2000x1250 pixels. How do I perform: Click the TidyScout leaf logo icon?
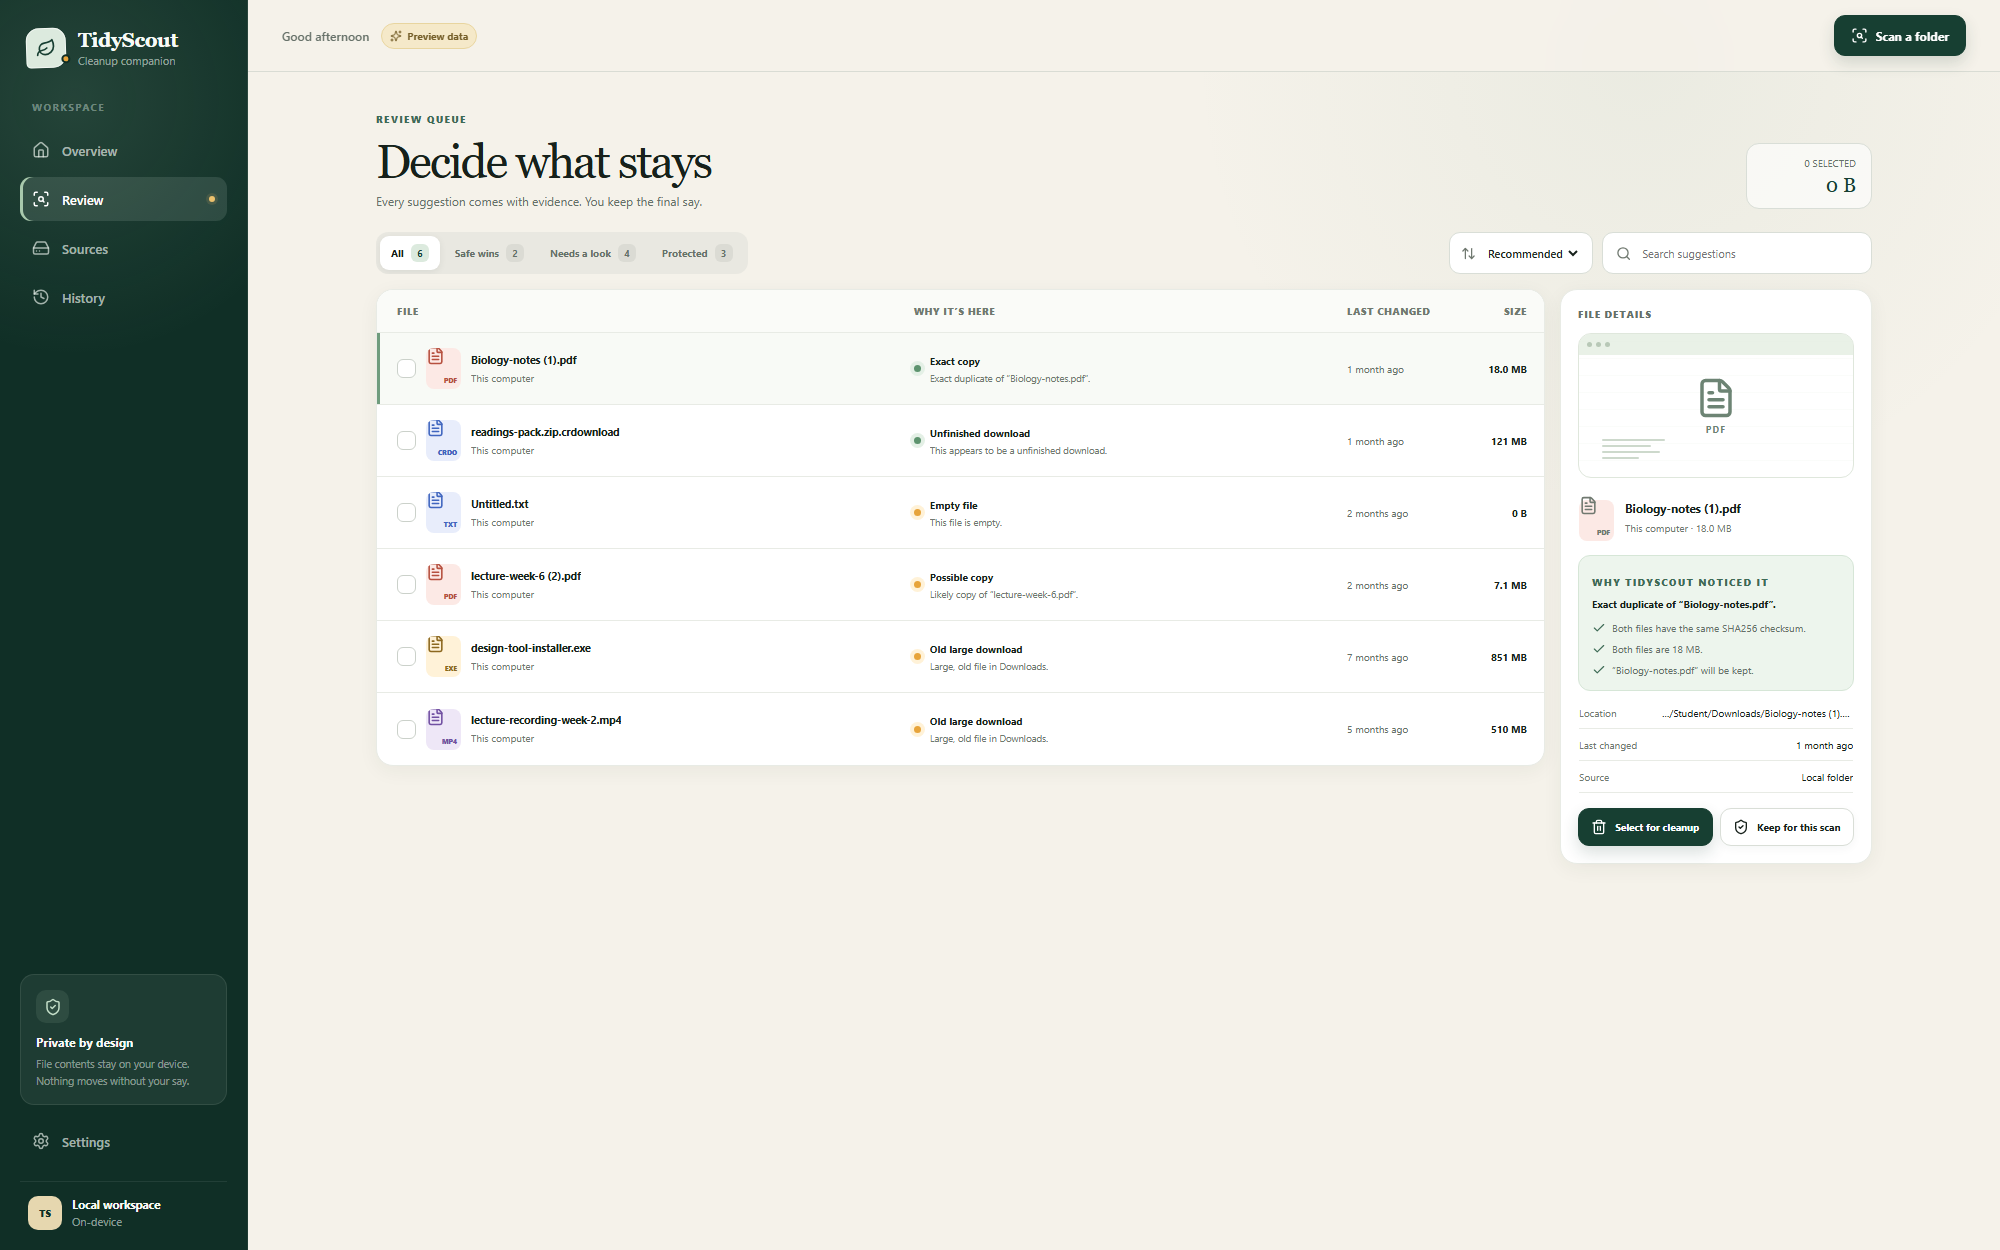click(46, 48)
